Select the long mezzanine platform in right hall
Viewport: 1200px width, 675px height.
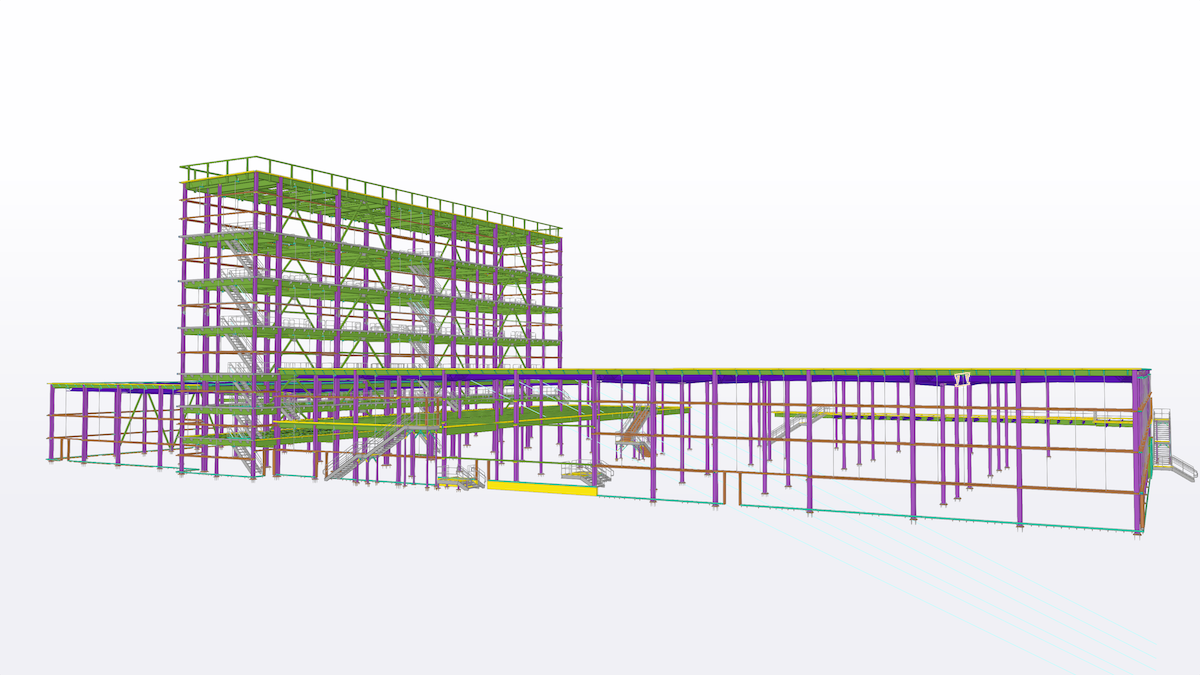click(x=950, y=416)
